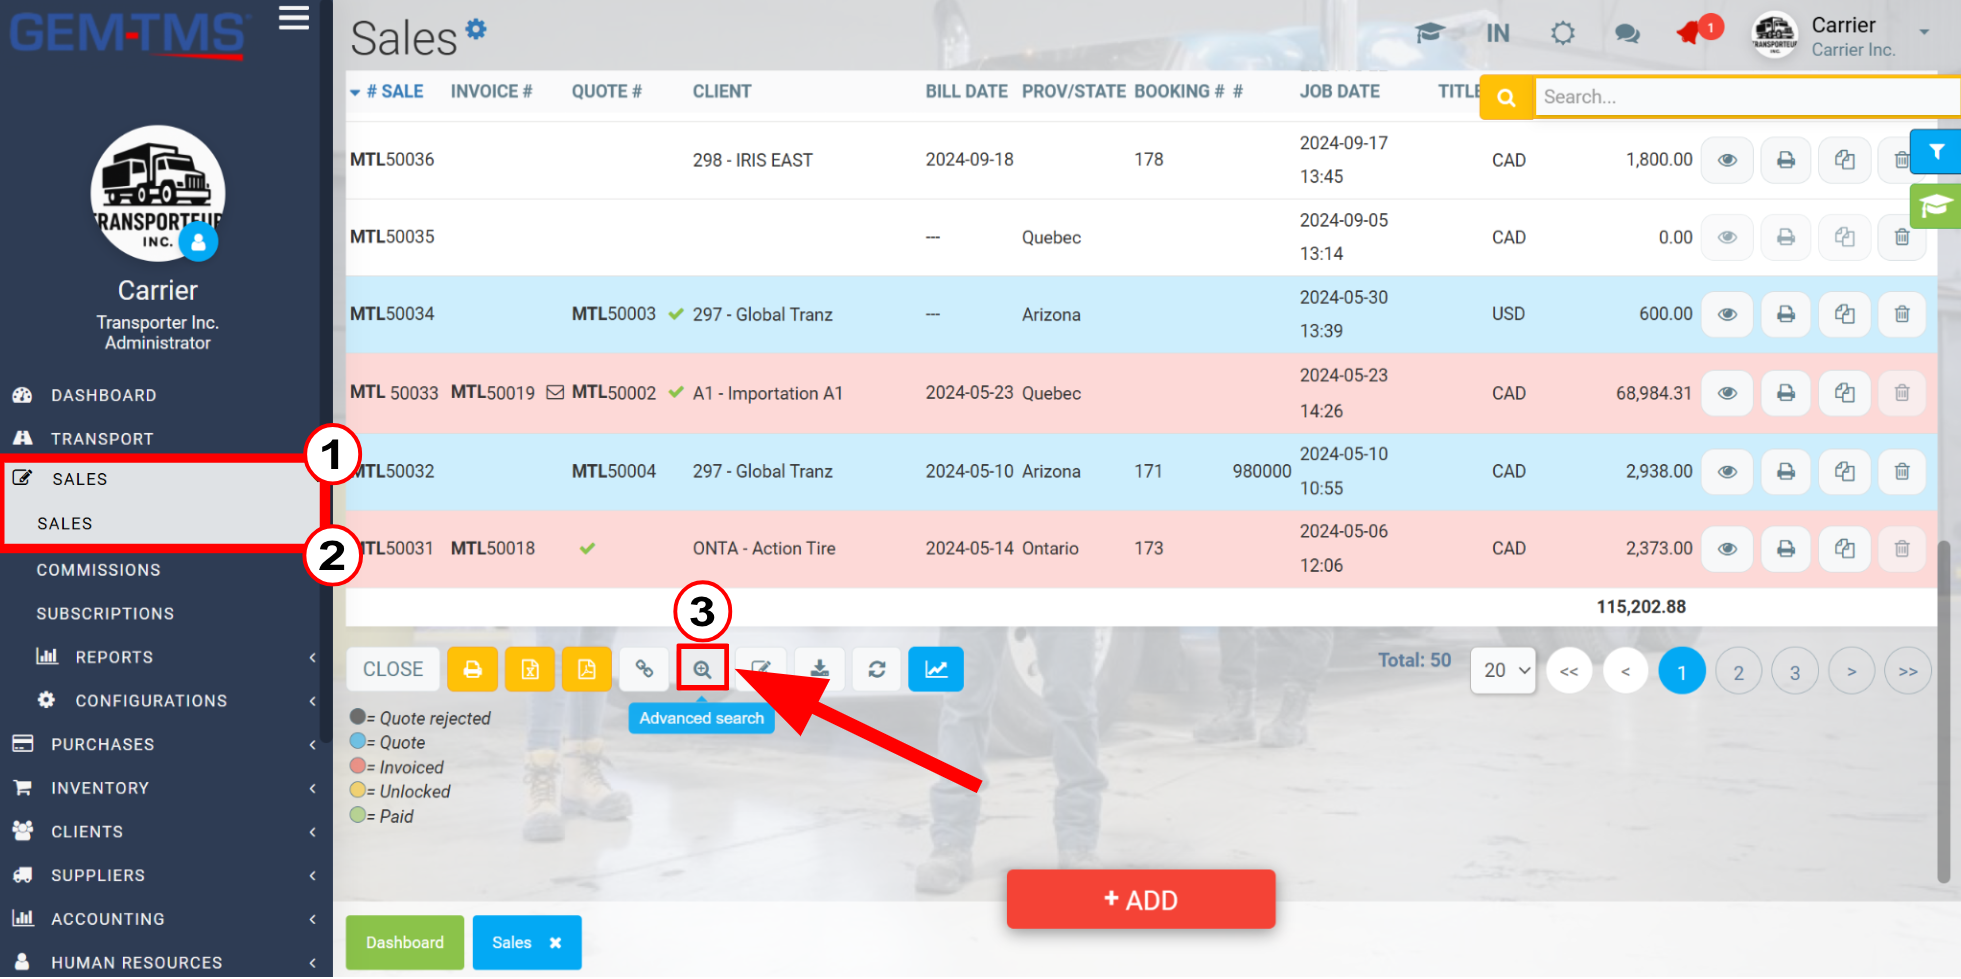This screenshot has width=1961, height=979.
Task: Open Commissions in the sidebar menu
Action: tap(99, 570)
